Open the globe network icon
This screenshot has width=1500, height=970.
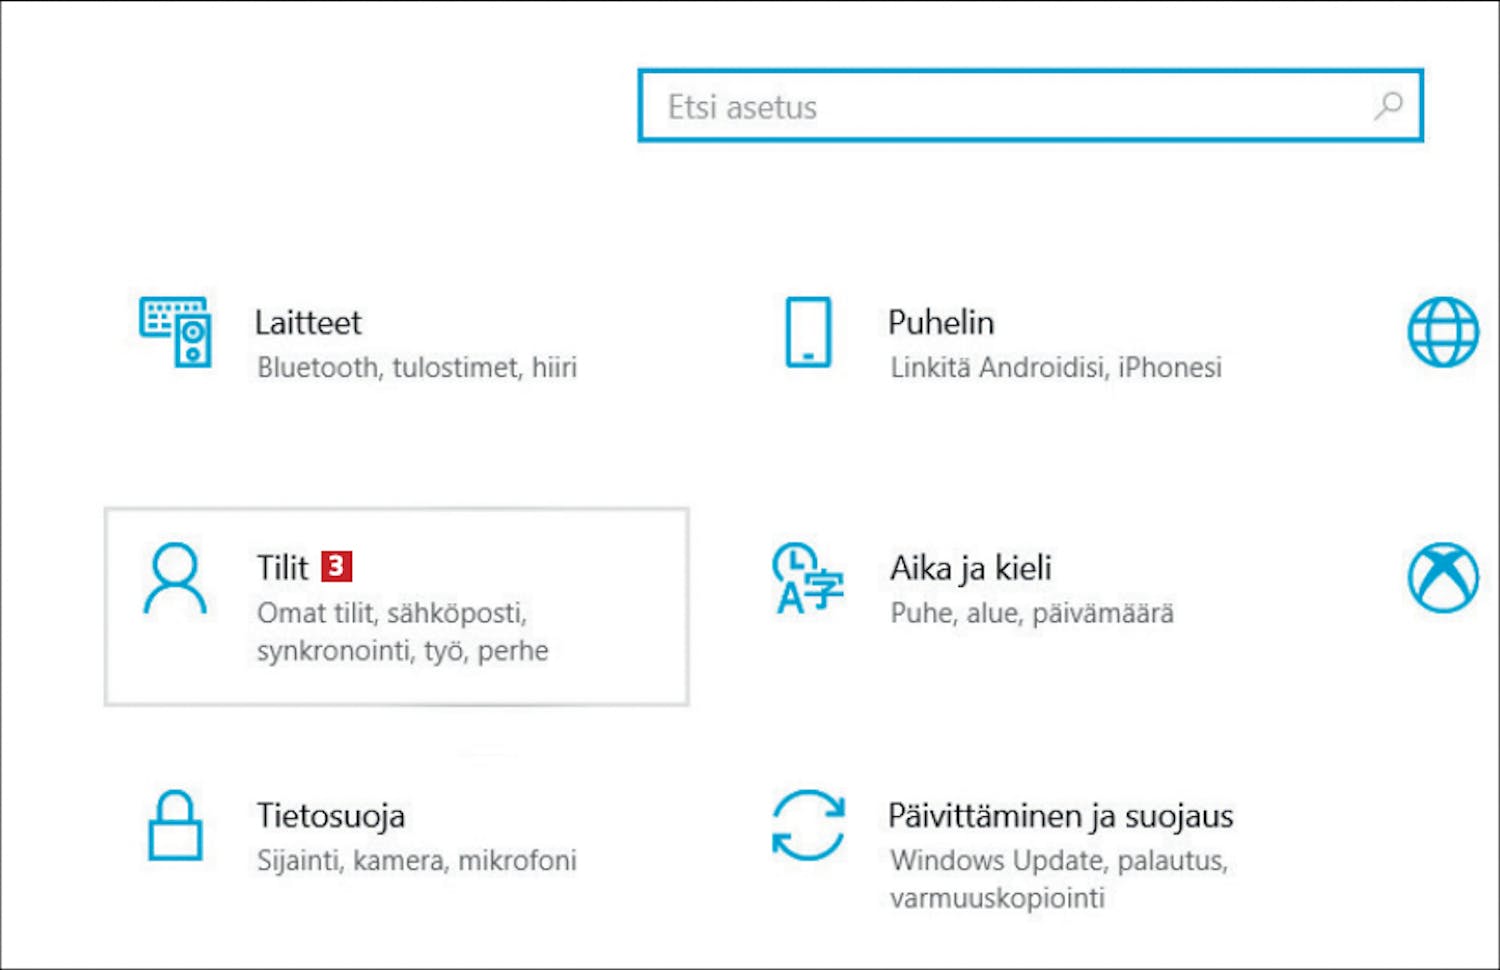point(1443,332)
